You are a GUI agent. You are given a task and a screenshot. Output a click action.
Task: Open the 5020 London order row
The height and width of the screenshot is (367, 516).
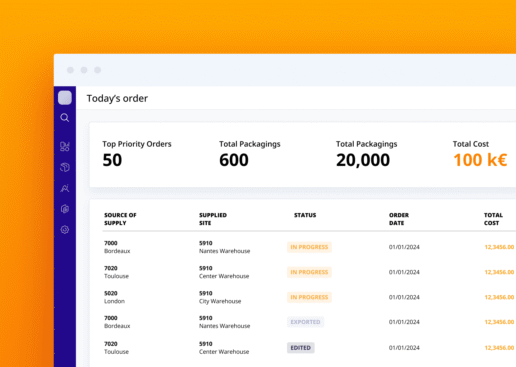[x=308, y=297]
